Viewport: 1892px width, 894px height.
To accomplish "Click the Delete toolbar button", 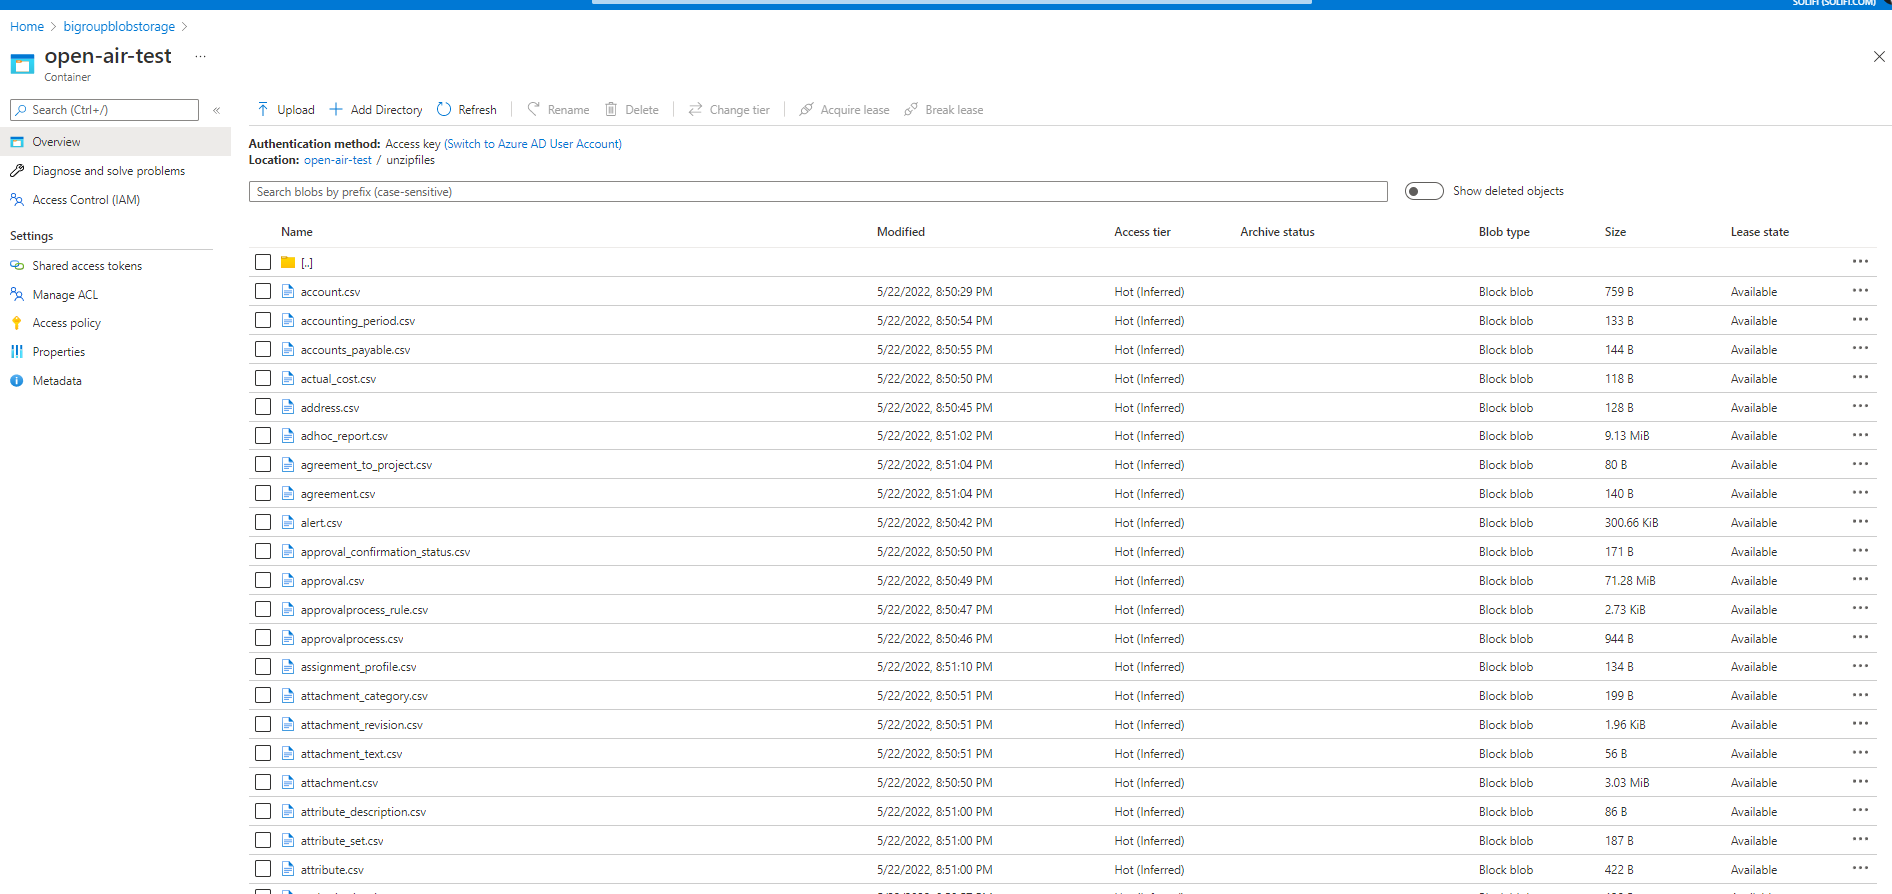I will coord(632,110).
